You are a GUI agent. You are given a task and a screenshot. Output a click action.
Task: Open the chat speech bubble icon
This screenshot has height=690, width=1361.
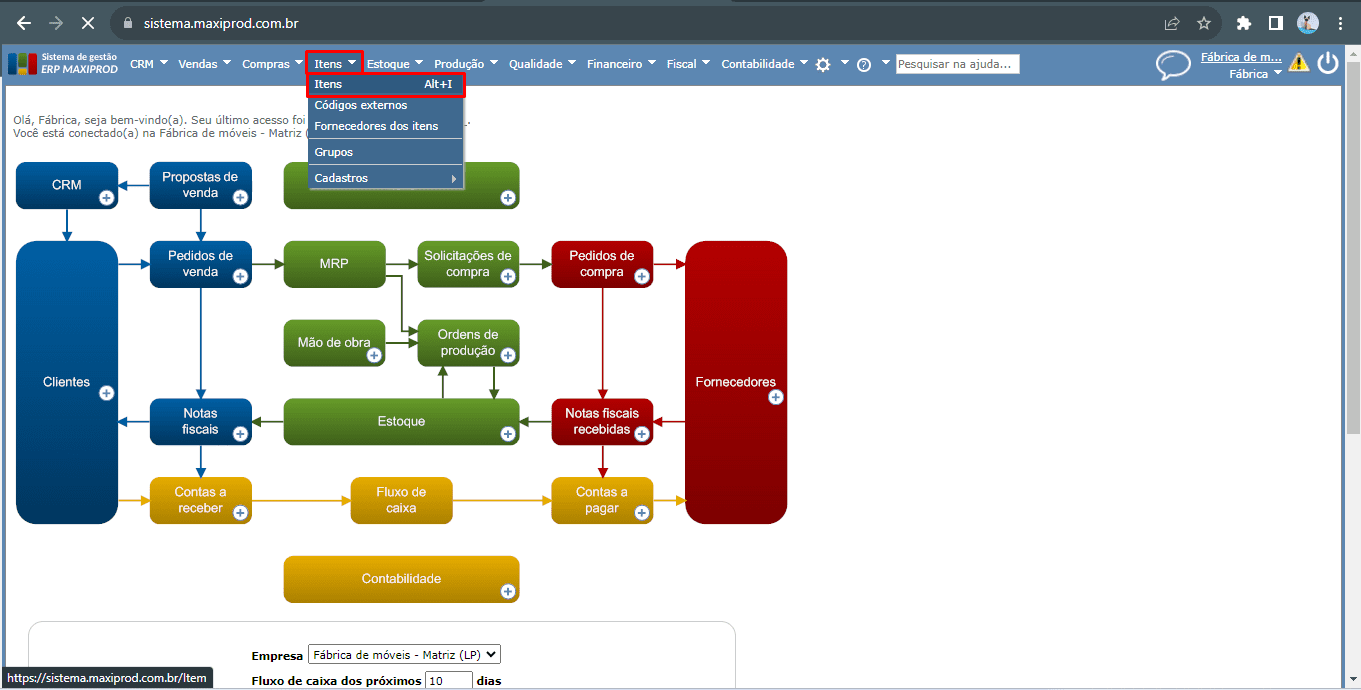(1173, 65)
